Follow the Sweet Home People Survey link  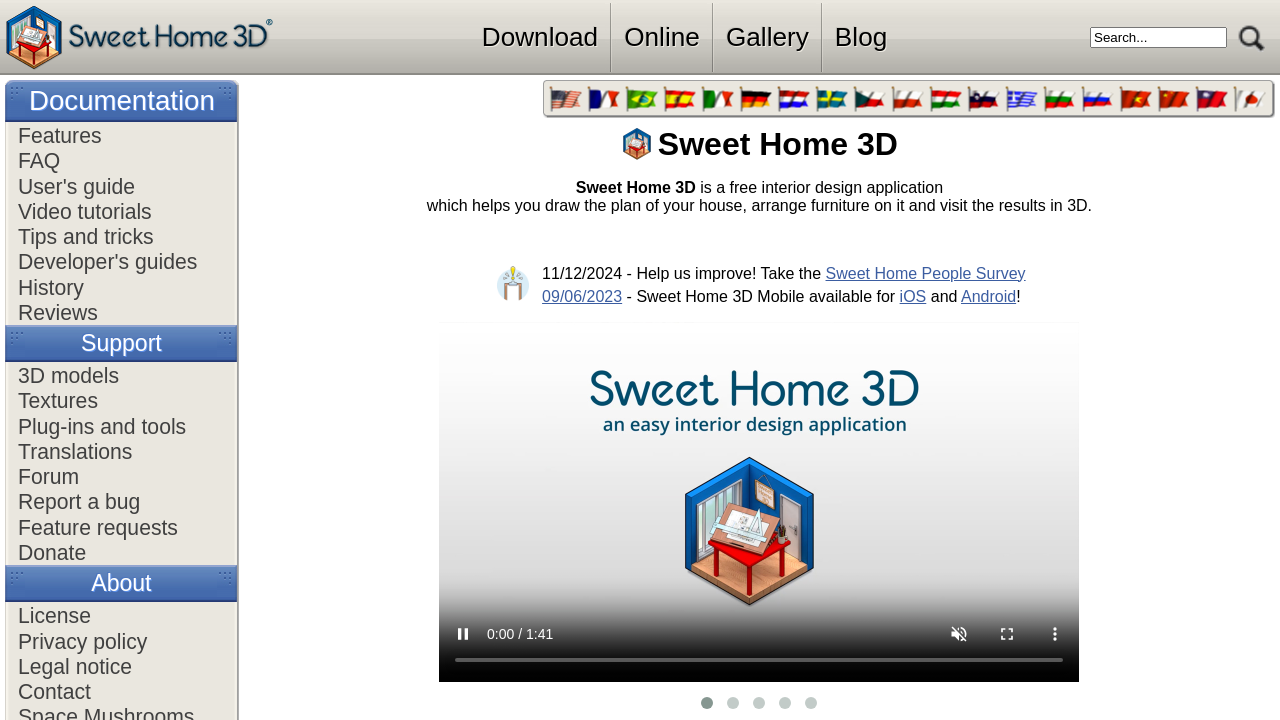tap(925, 273)
